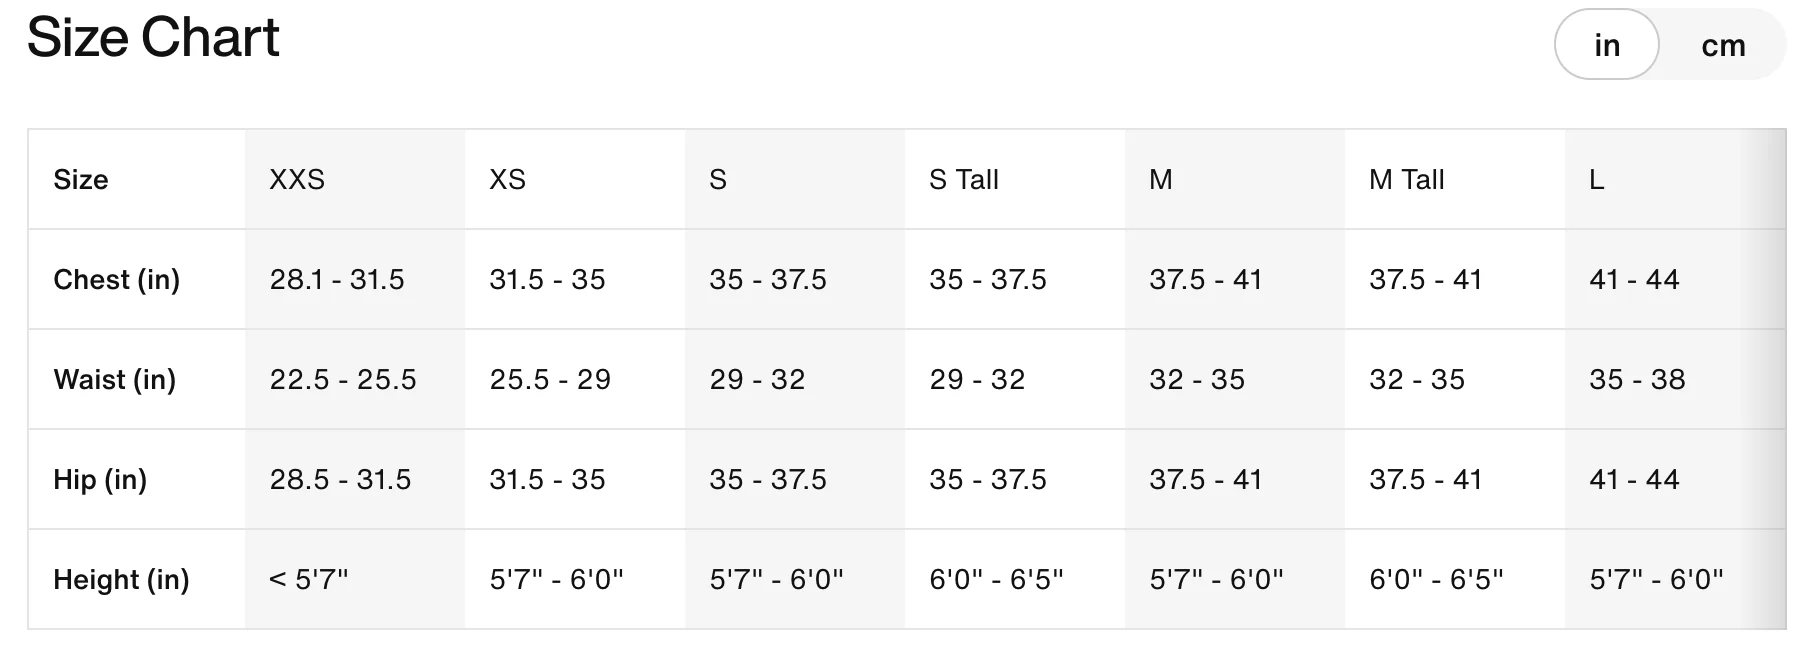Click the XS waist value 25.5 - 29
The height and width of the screenshot is (648, 1804).
pyautogui.click(x=550, y=380)
